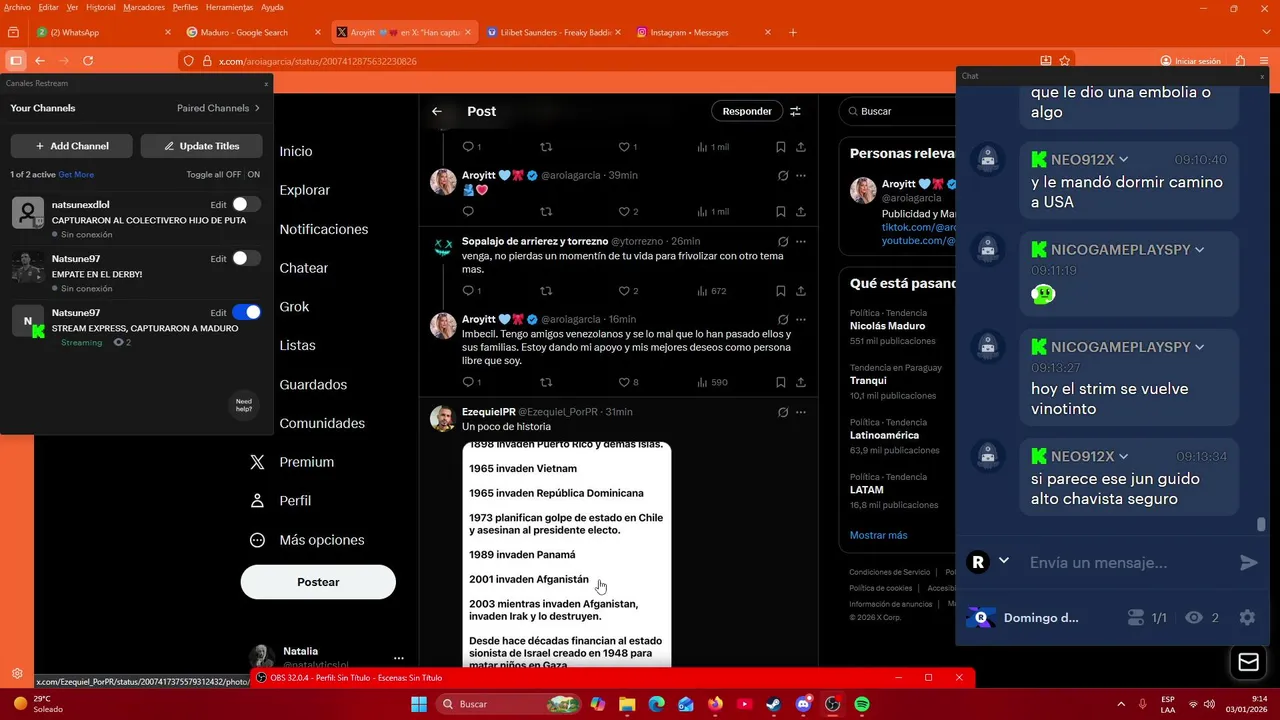Bookmark this page with the star
Viewport: 1280px width, 720px height.
tap(1065, 61)
